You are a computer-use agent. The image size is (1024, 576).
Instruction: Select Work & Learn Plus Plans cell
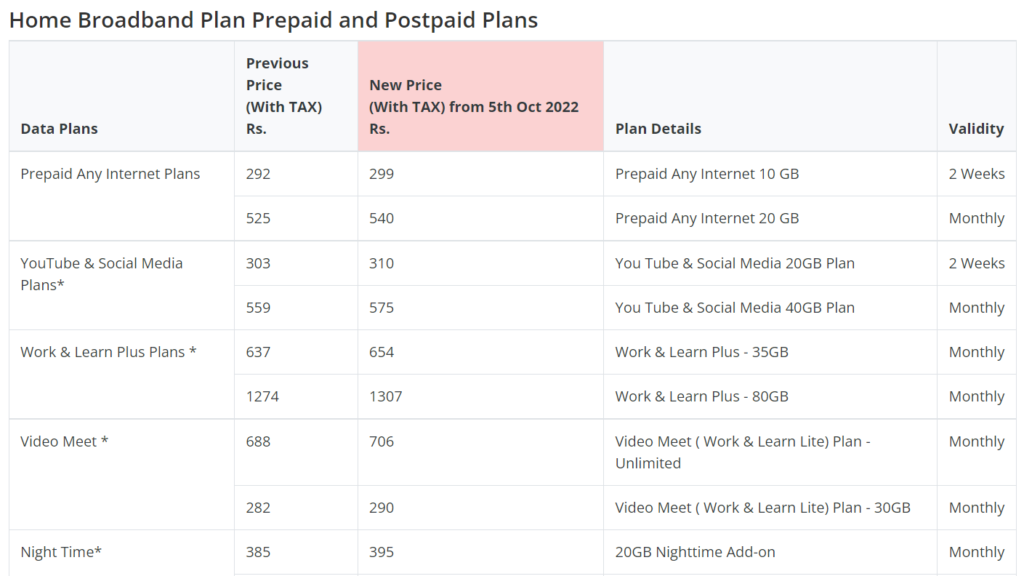pyautogui.click(x=121, y=374)
